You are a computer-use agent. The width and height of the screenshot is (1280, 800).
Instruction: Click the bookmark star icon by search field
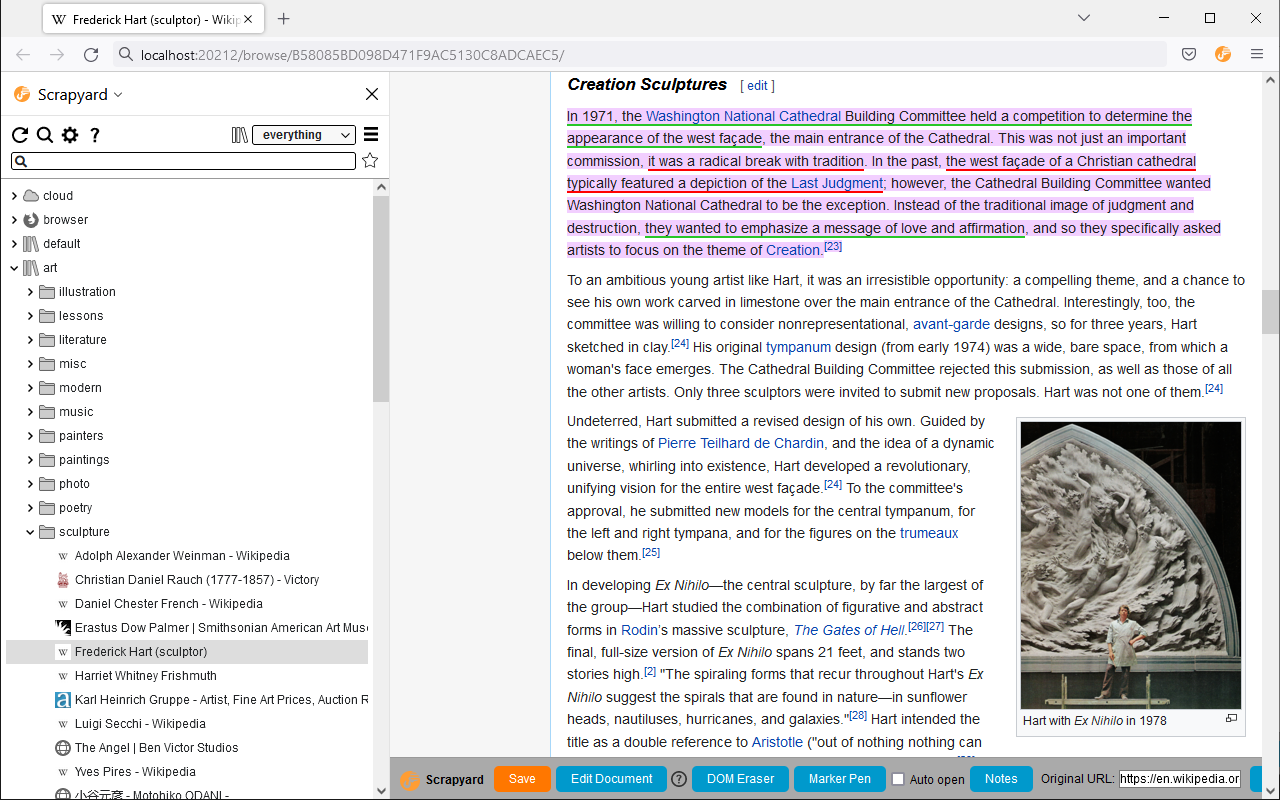tap(370, 161)
